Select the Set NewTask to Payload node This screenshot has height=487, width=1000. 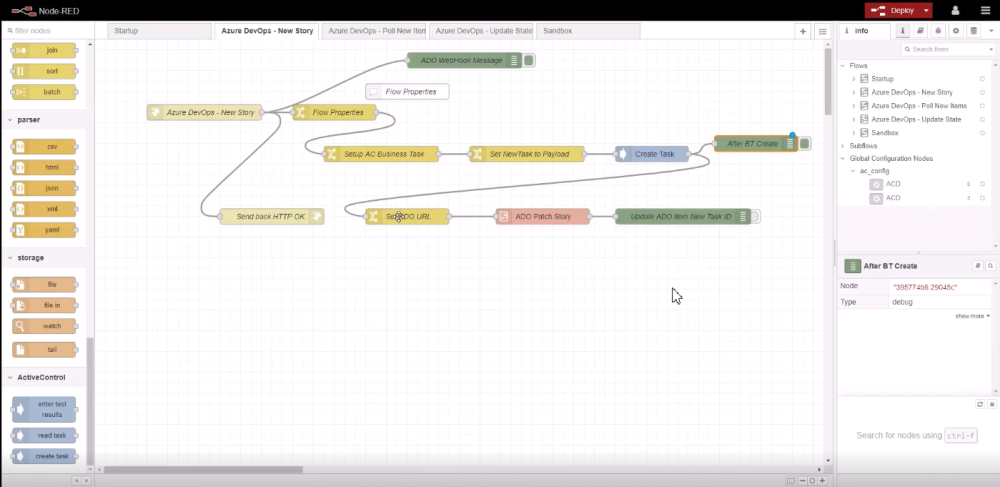tap(527, 154)
